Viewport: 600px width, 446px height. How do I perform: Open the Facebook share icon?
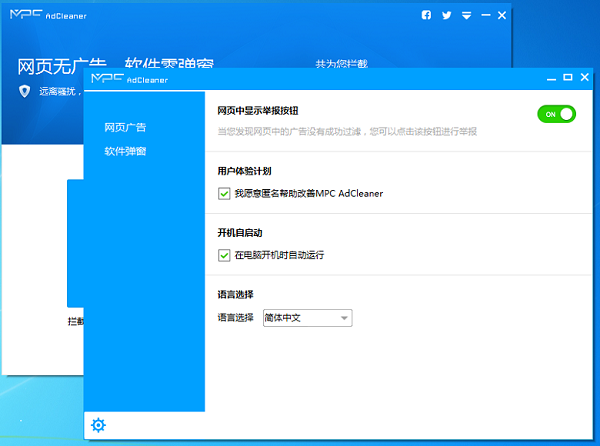(x=426, y=15)
